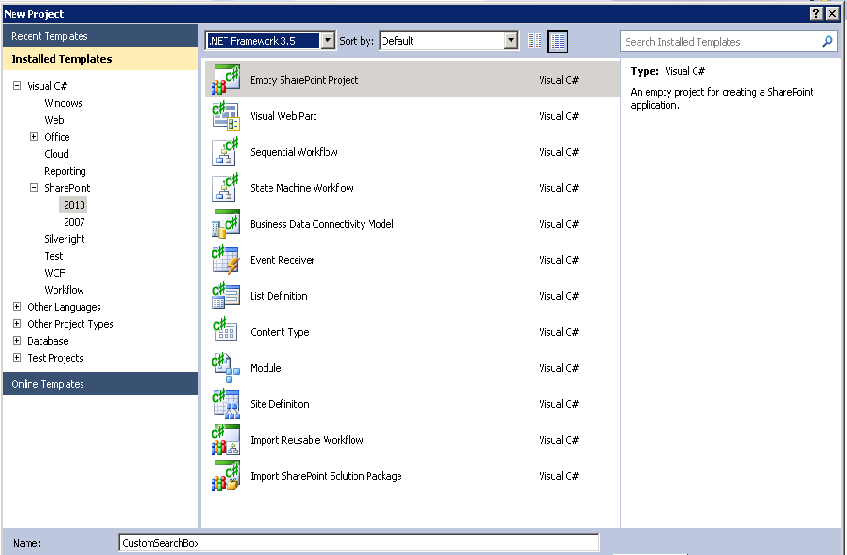Expand the Other Languages node
Image resolution: width=847 pixels, height=555 pixels.
pos(17,307)
